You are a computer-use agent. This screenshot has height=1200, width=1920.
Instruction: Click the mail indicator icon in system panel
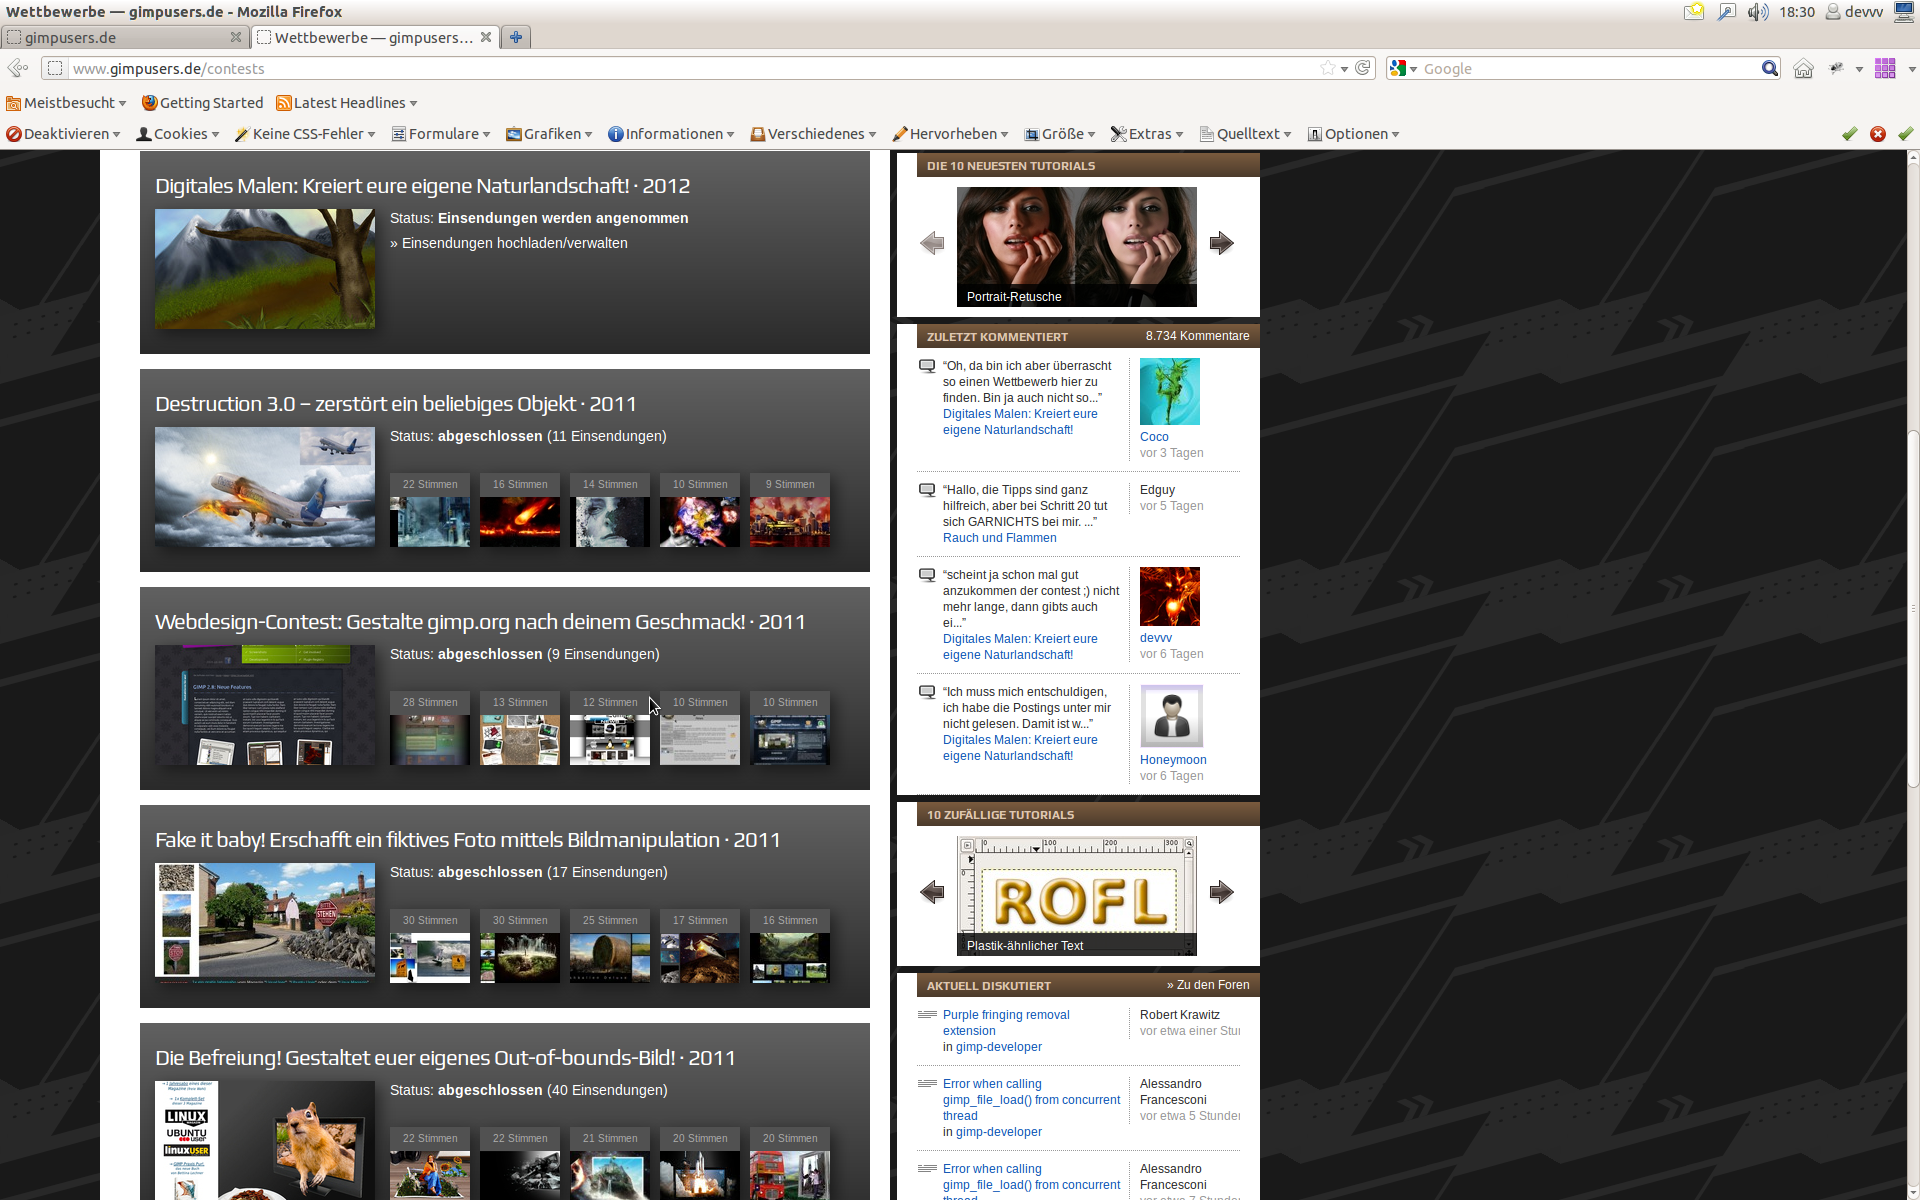click(x=1694, y=12)
